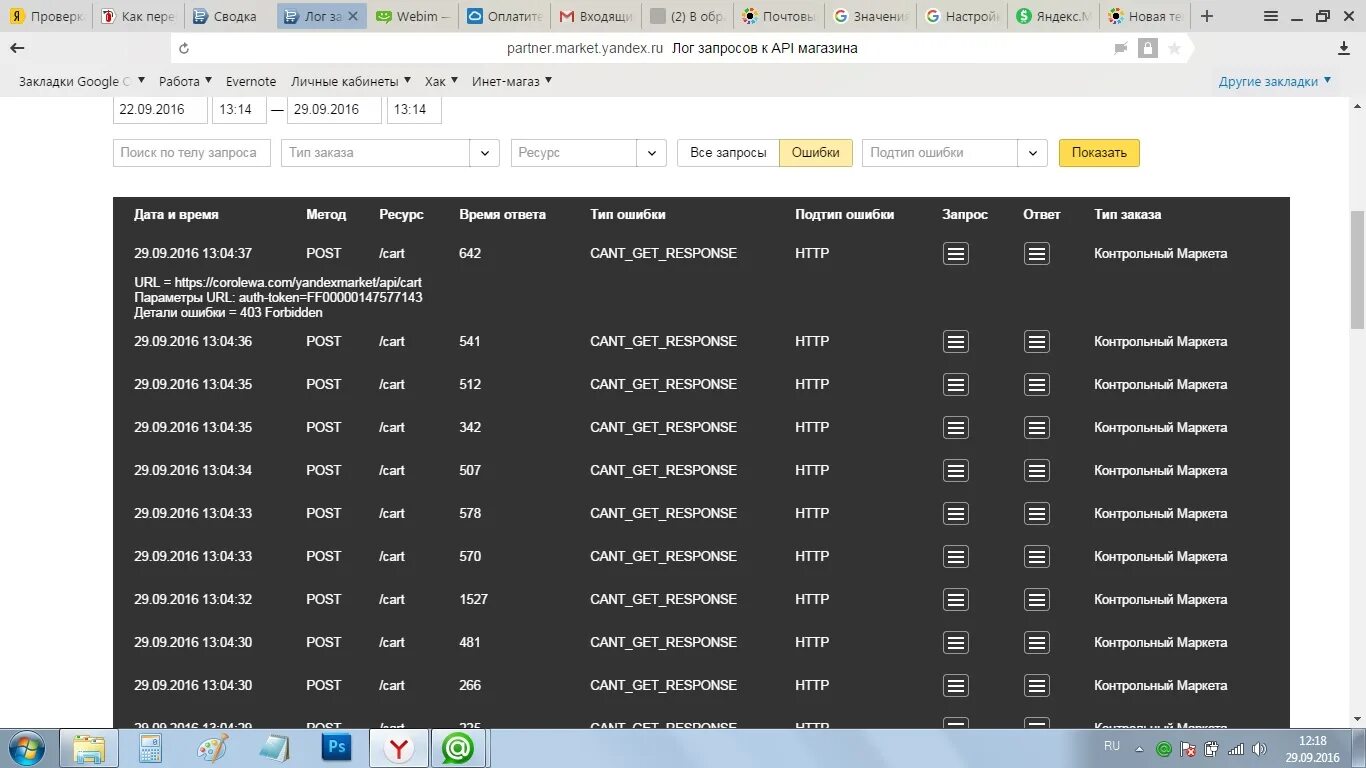Switch to 'Как пере' tab
1366x768 pixels.
coord(138,16)
